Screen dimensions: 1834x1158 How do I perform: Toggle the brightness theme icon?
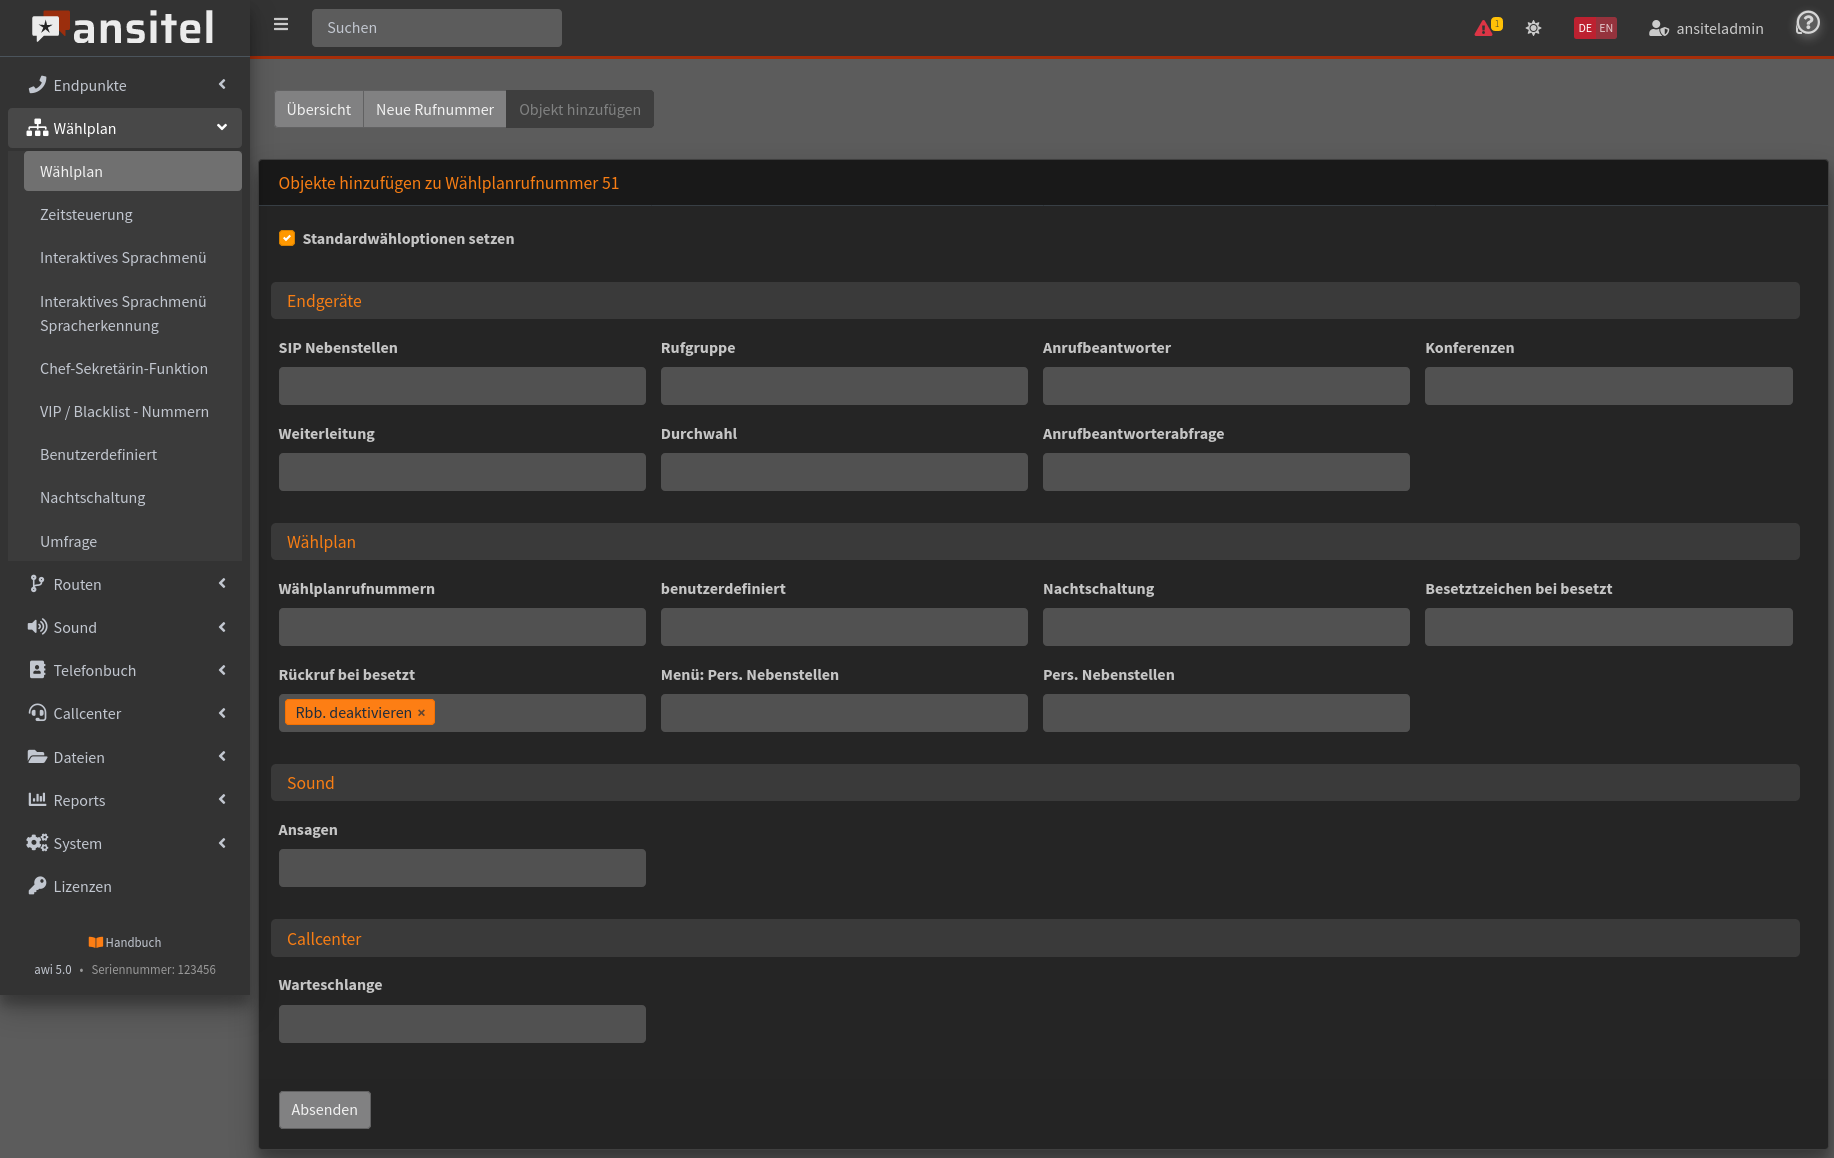tap(1533, 28)
